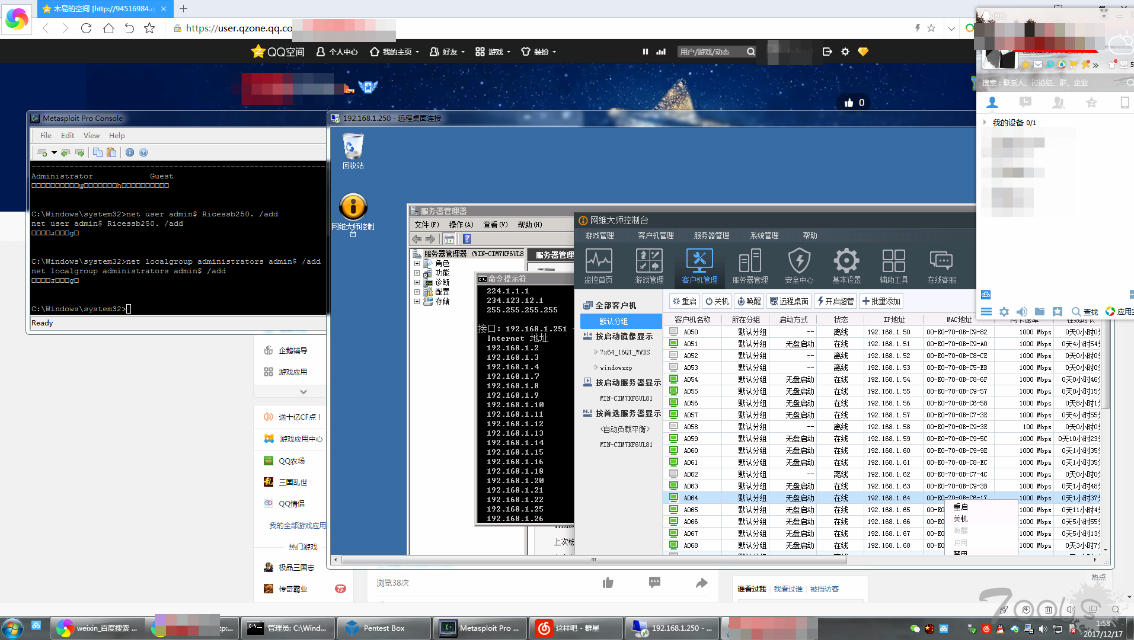Select client row A064 in the table
Image resolution: width=1134 pixels, height=640 pixels.
[x=884, y=498]
